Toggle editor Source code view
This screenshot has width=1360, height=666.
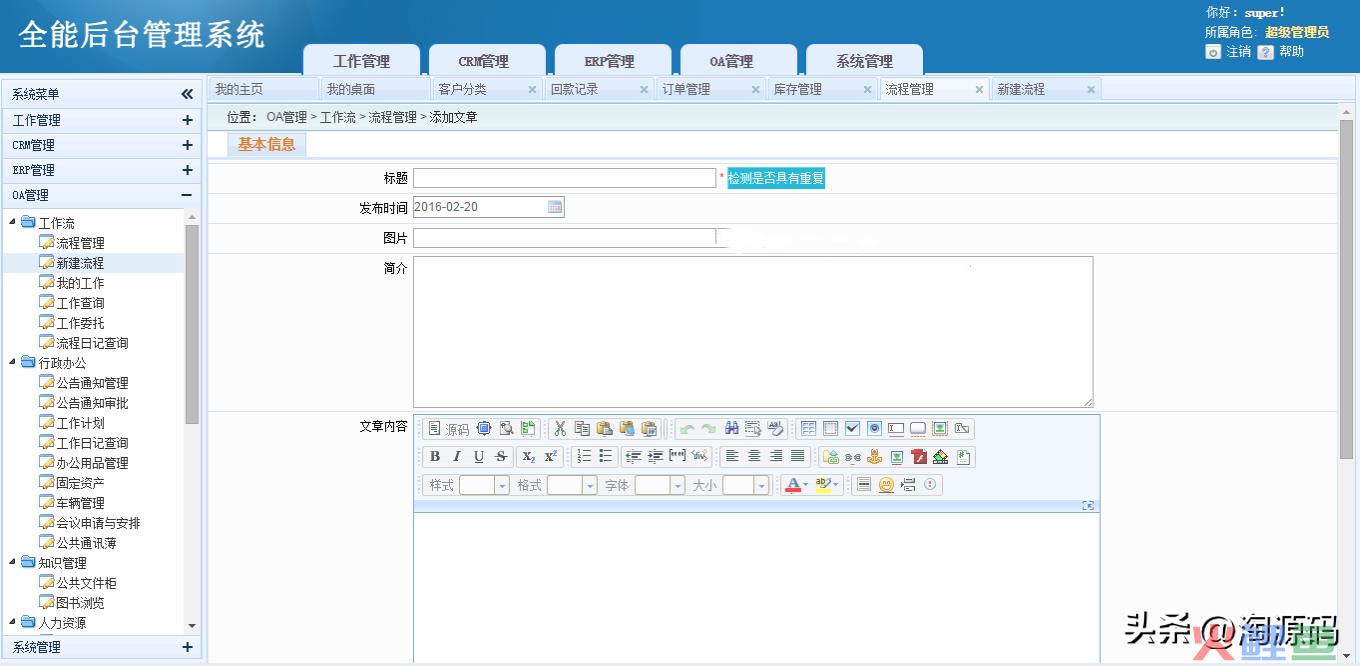(447, 429)
